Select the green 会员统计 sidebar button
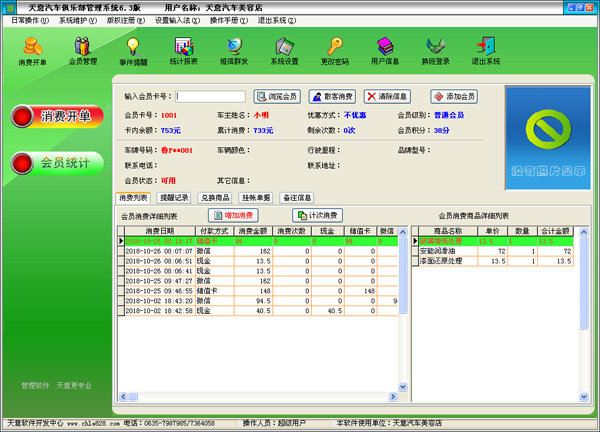The width and height of the screenshot is (600, 432). coord(56,163)
